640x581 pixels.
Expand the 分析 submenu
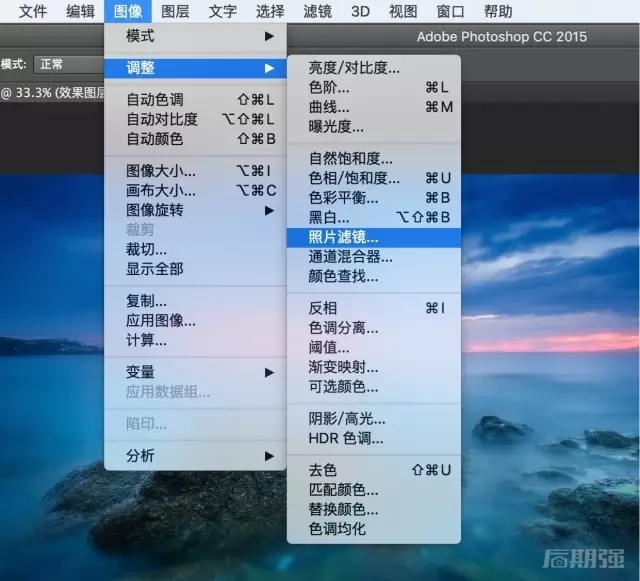[x=196, y=455]
